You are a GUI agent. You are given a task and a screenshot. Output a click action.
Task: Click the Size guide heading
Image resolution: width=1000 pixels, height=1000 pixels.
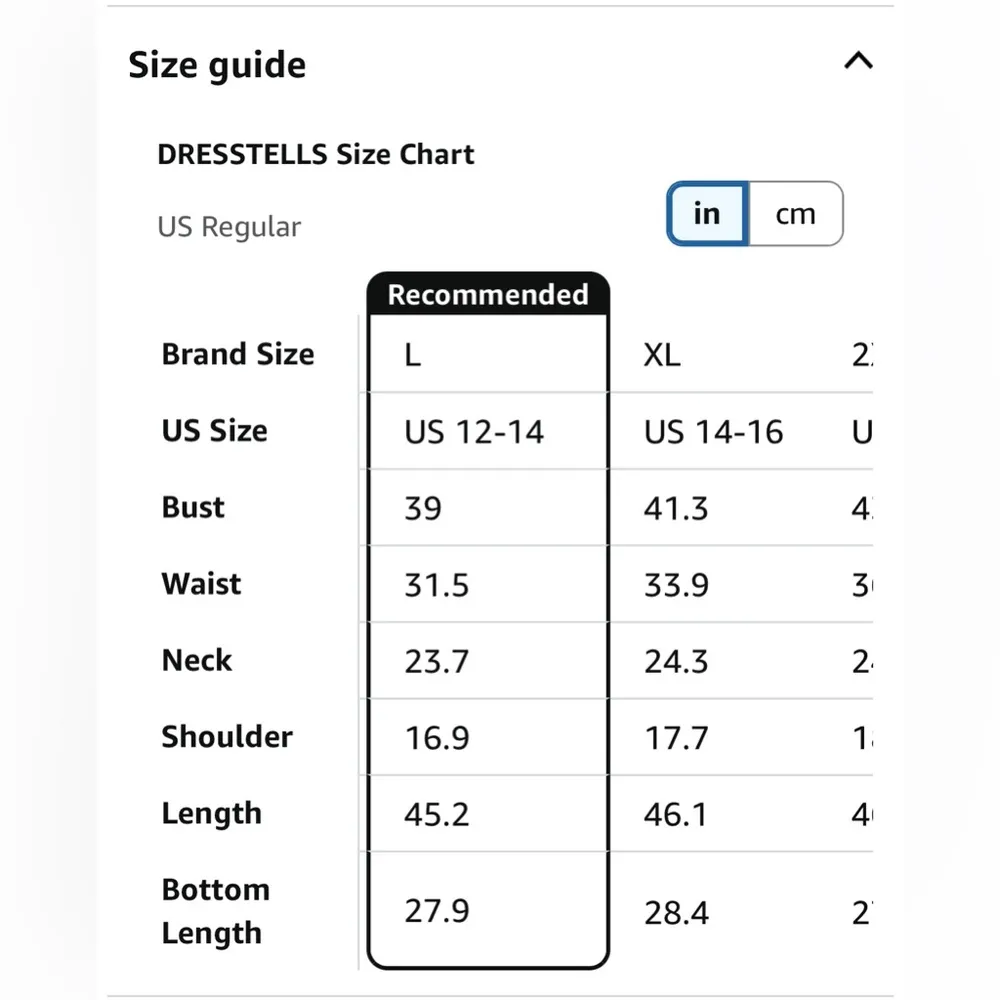point(217,65)
